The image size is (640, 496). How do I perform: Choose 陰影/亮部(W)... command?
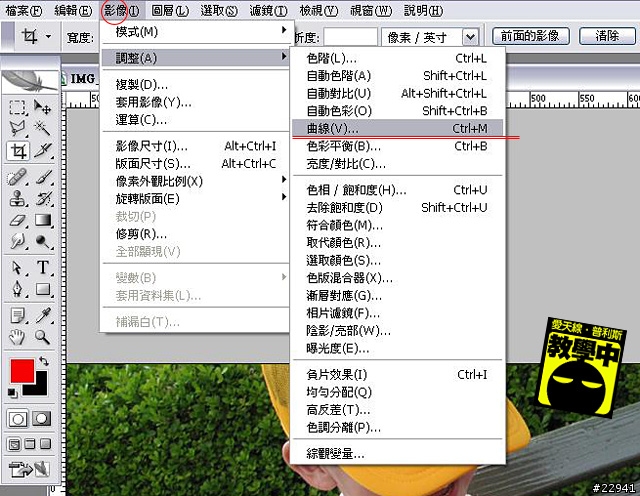click(x=398, y=330)
